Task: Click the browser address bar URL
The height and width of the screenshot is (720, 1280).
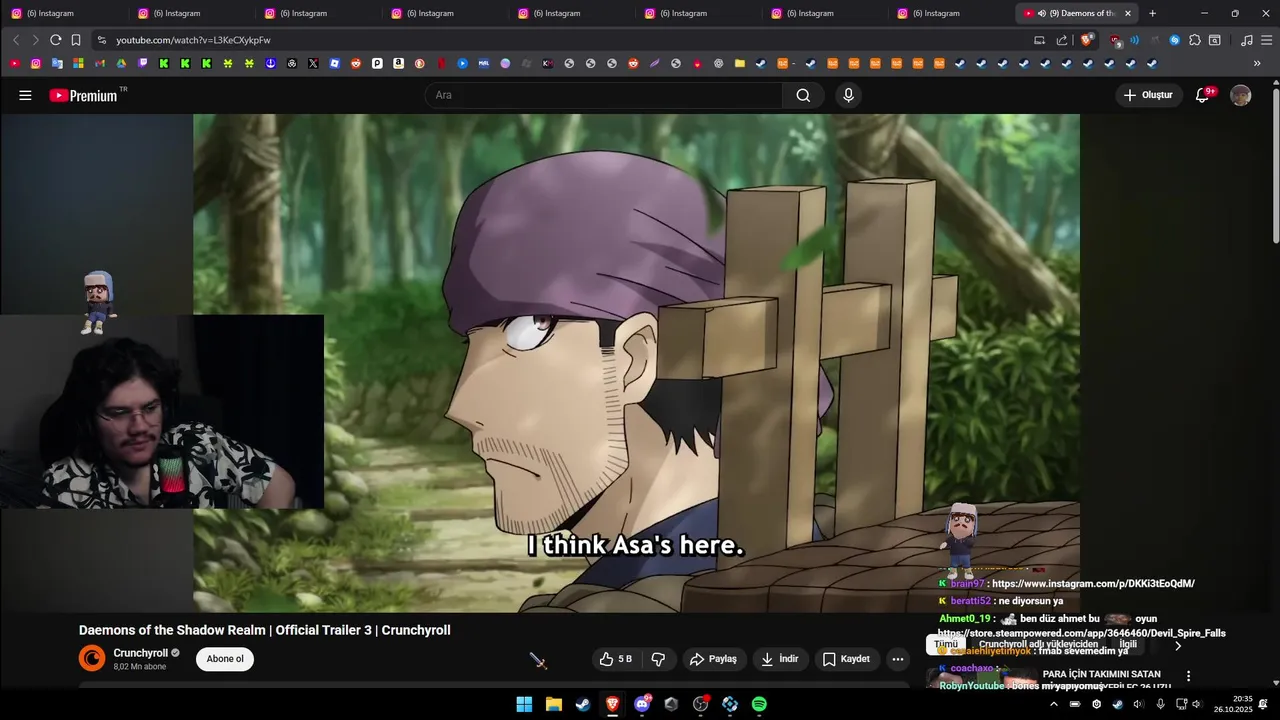Action: pos(193,40)
